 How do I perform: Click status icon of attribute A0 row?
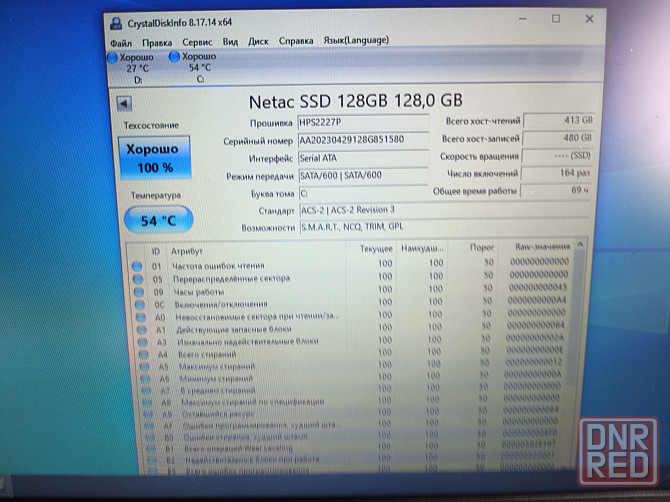click(141, 317)
